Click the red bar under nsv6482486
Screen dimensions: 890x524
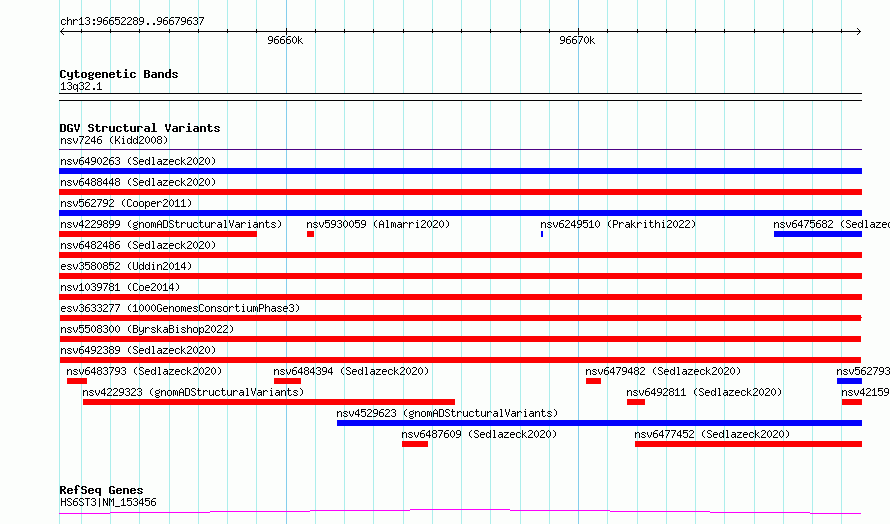point(460,255)
